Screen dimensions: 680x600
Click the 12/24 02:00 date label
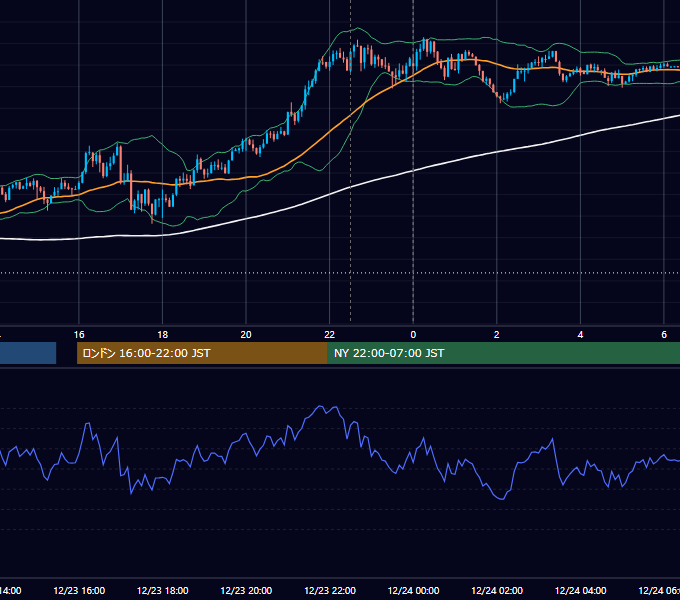click(497, 590)
